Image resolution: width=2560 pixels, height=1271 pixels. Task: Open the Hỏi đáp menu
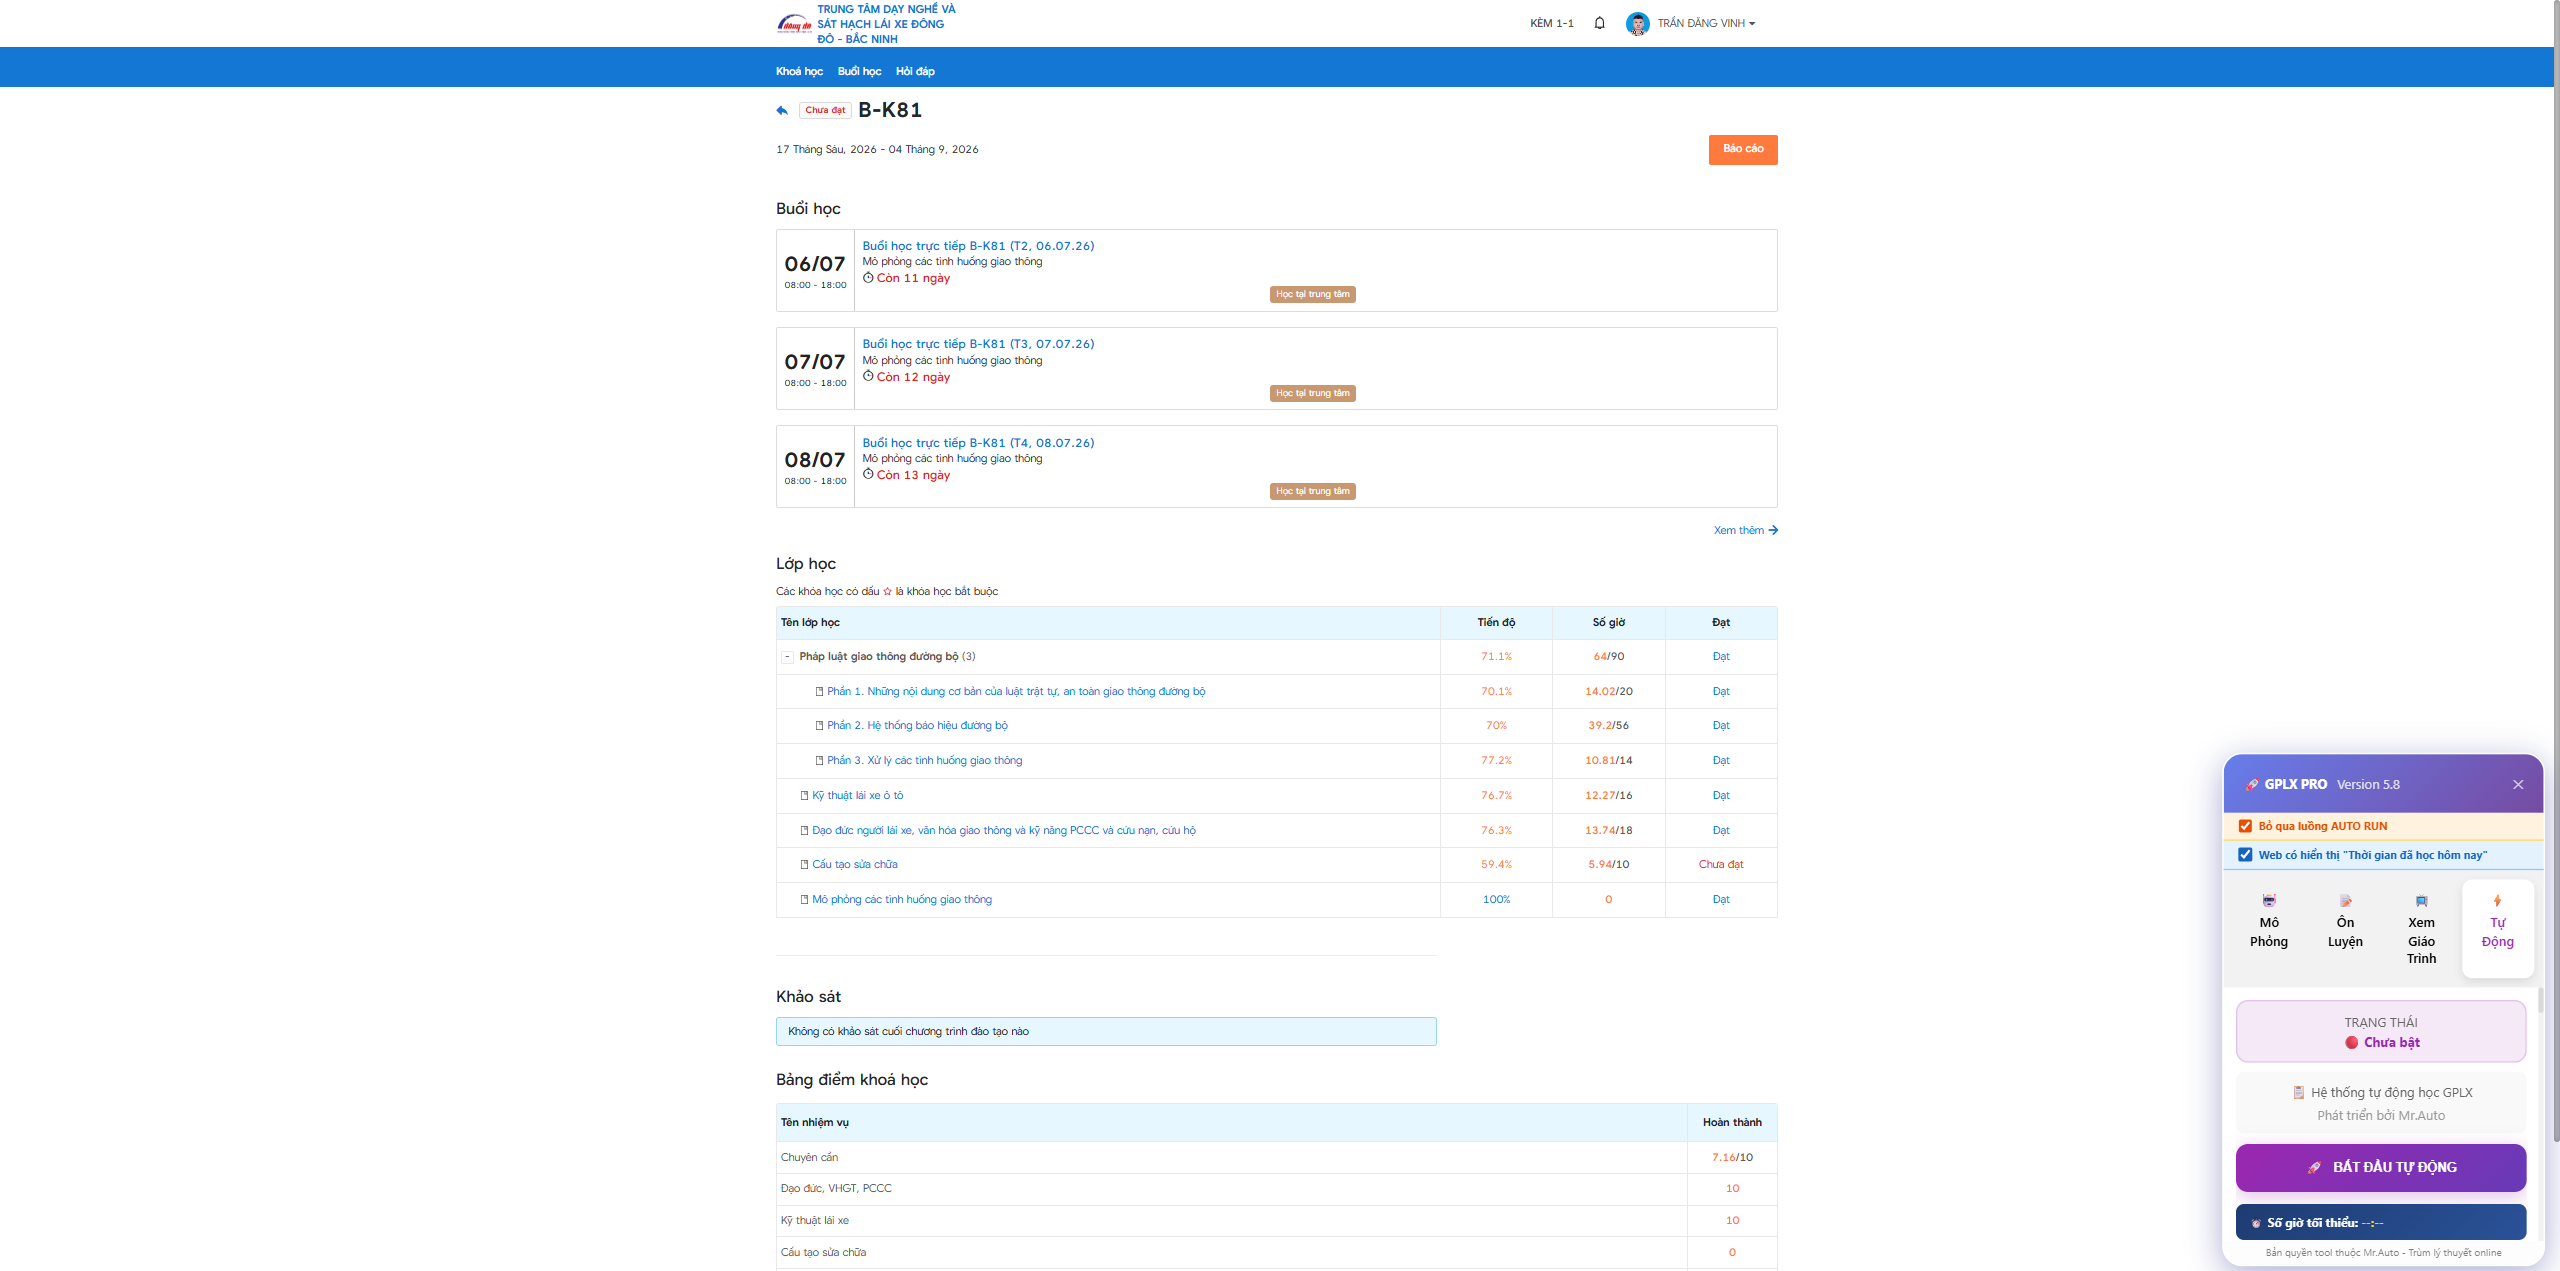click(915, 71)
